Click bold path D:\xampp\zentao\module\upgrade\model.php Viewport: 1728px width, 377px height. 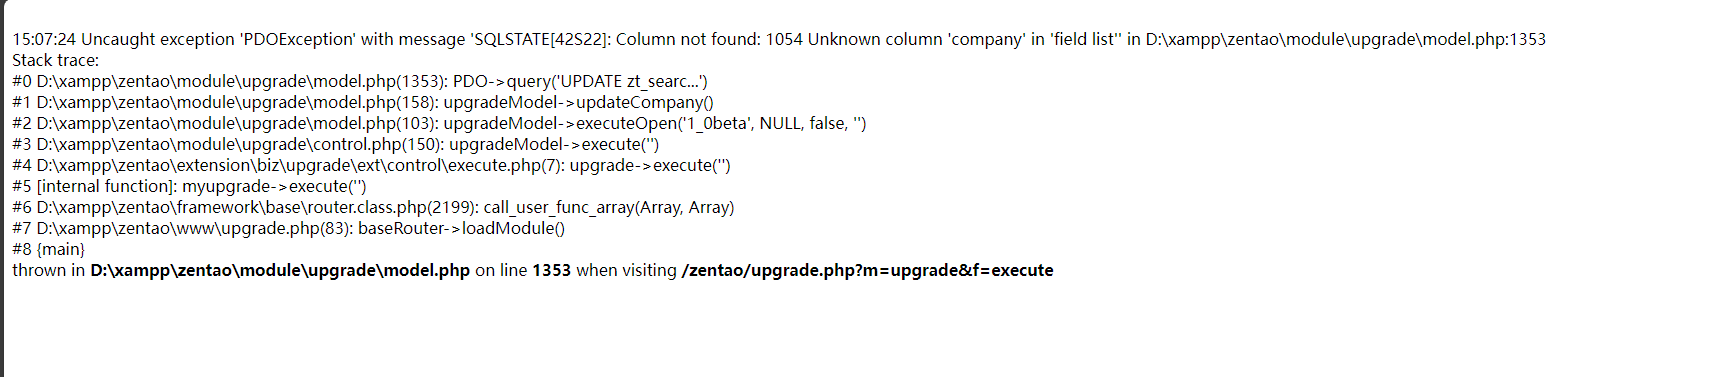[280, 270]
